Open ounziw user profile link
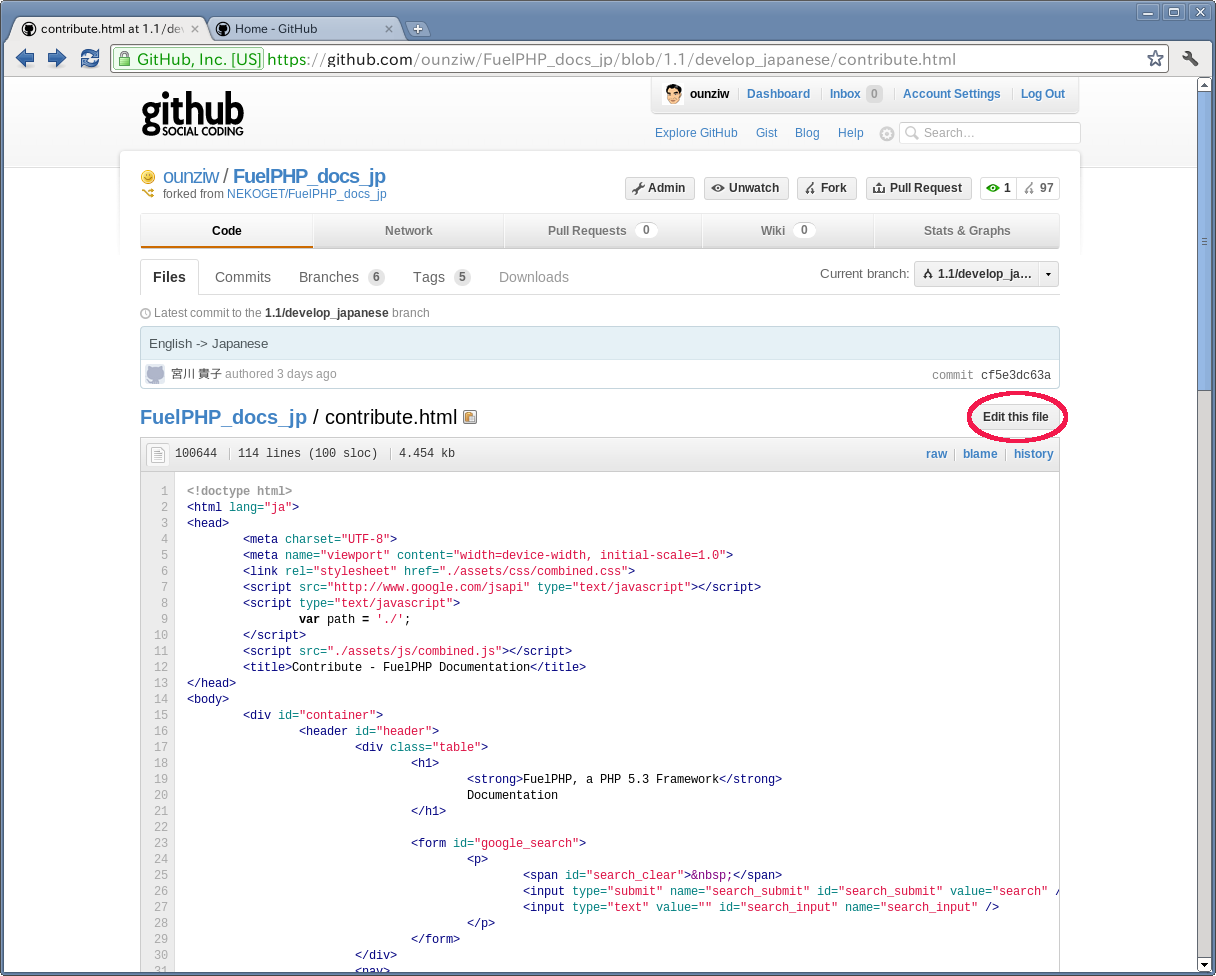Viewport: 1216px width, 976px height. 191,176
